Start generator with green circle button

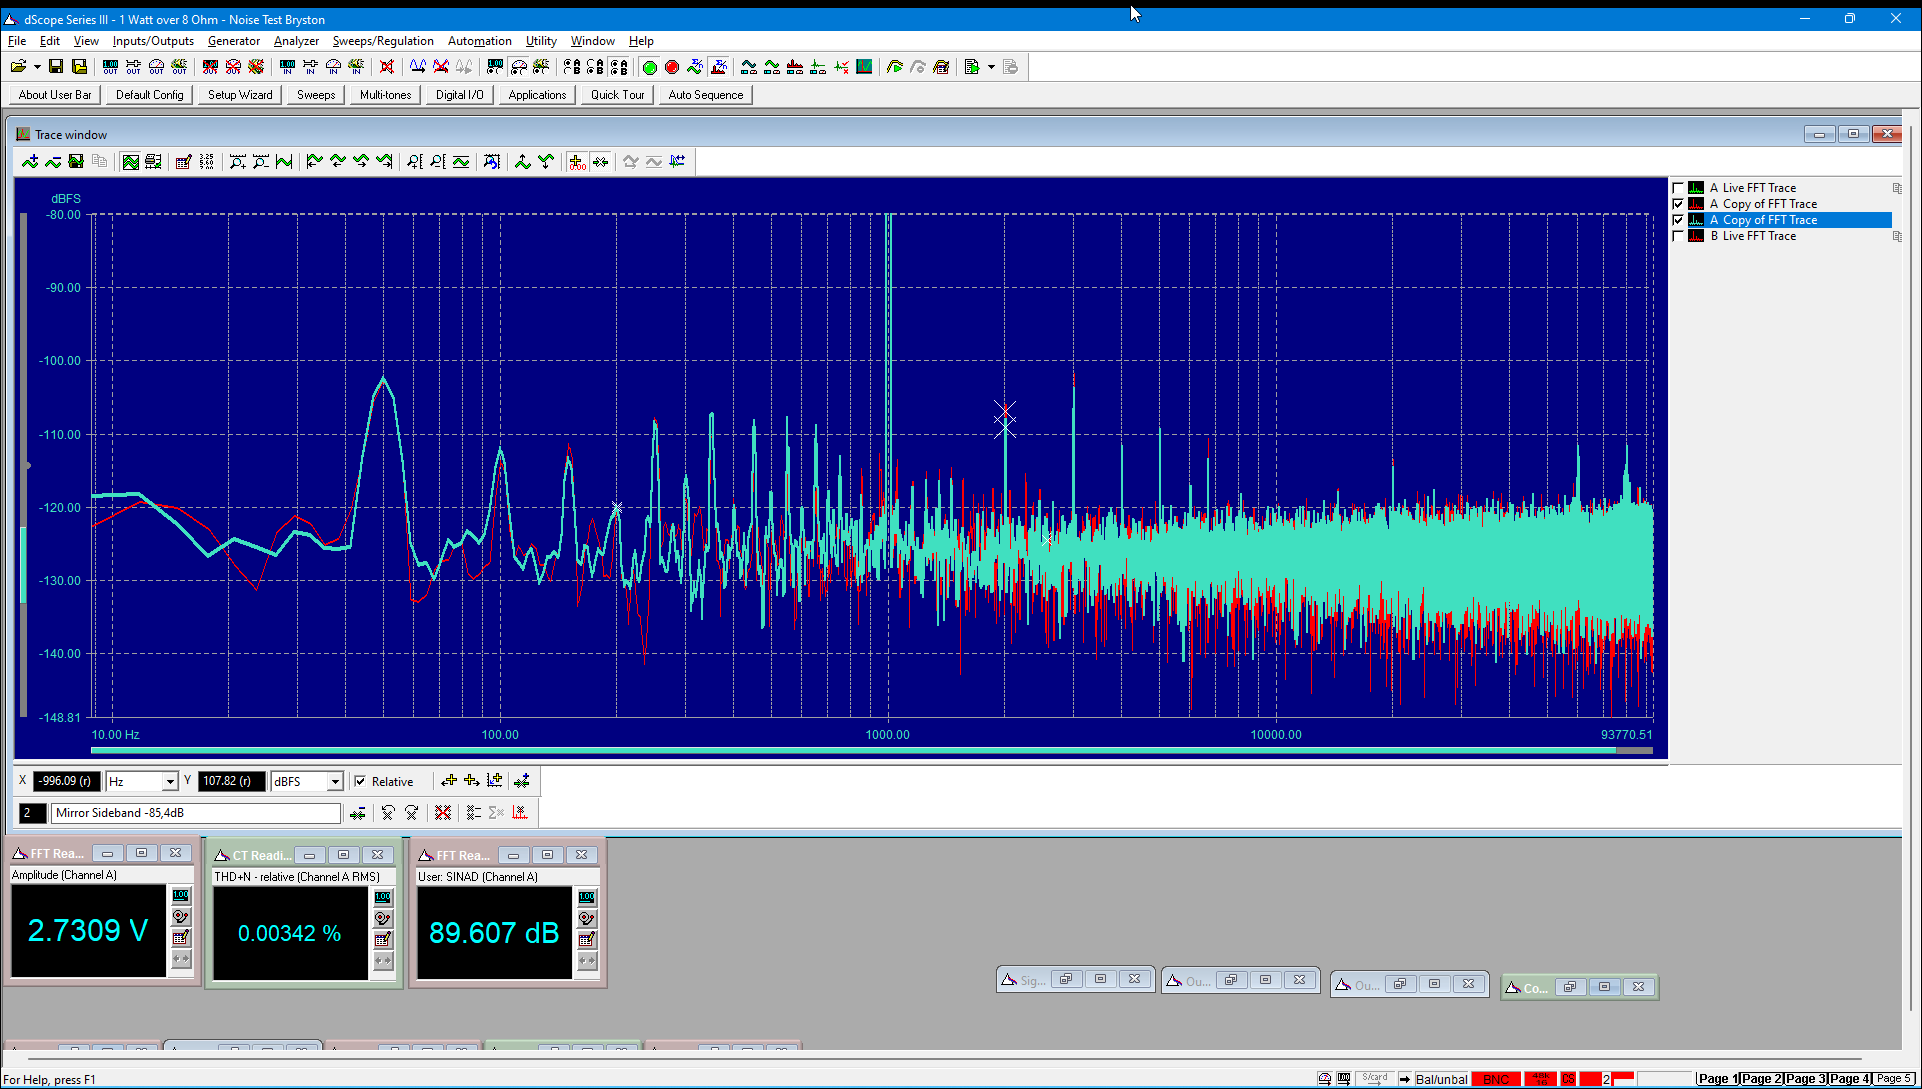[x=649, y=67]
